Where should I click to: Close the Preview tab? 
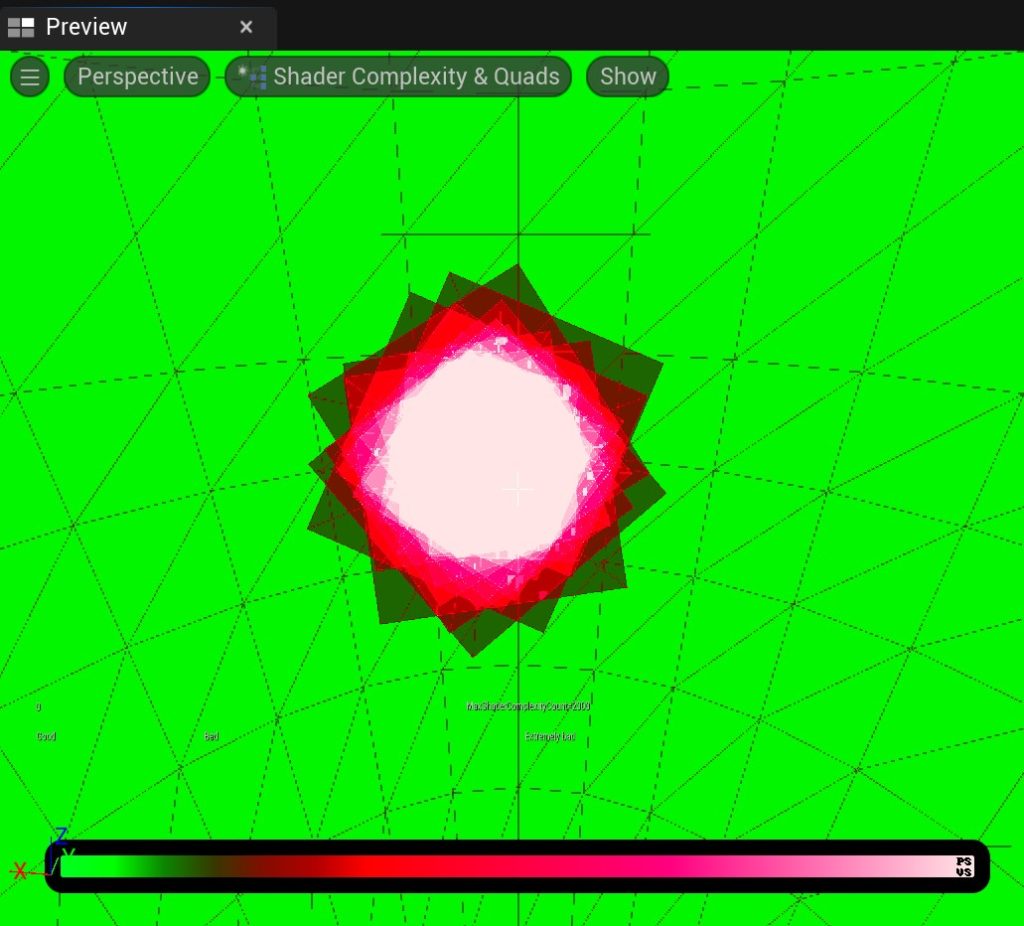point(246,27)
